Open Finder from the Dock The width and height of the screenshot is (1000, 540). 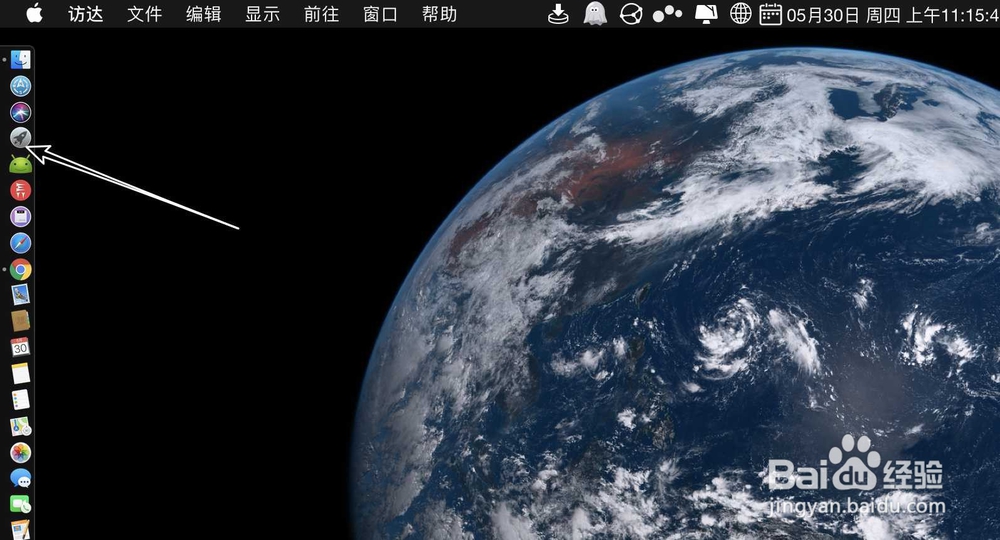[x=20, y=60]
